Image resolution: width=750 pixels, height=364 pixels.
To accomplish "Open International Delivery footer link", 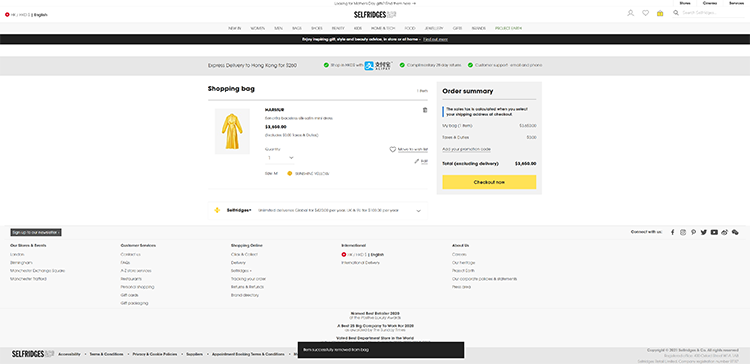I will pos(361,263).
